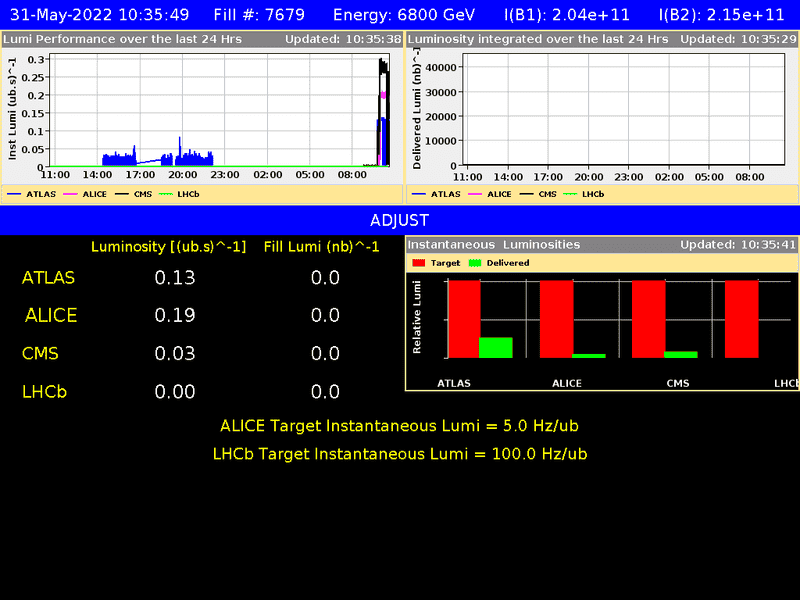800x600 pixels.
Task: Select ATLAS legend marker in Lumi Performance chart
Action: [x=16, y=194]
